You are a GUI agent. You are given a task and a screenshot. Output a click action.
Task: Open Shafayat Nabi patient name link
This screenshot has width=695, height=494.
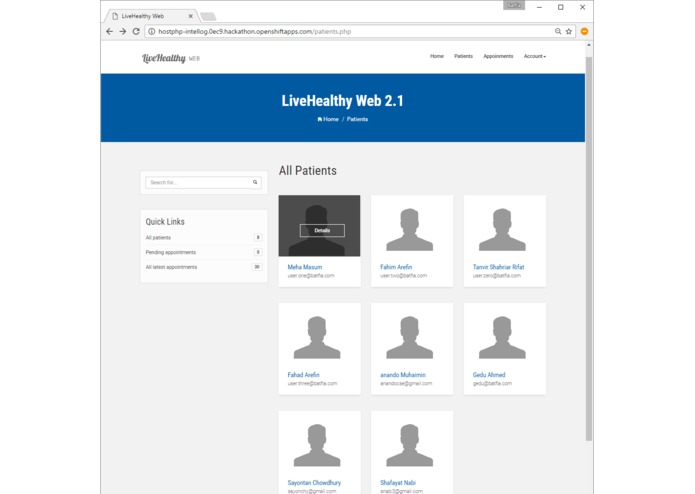click(x=398, y=482)
